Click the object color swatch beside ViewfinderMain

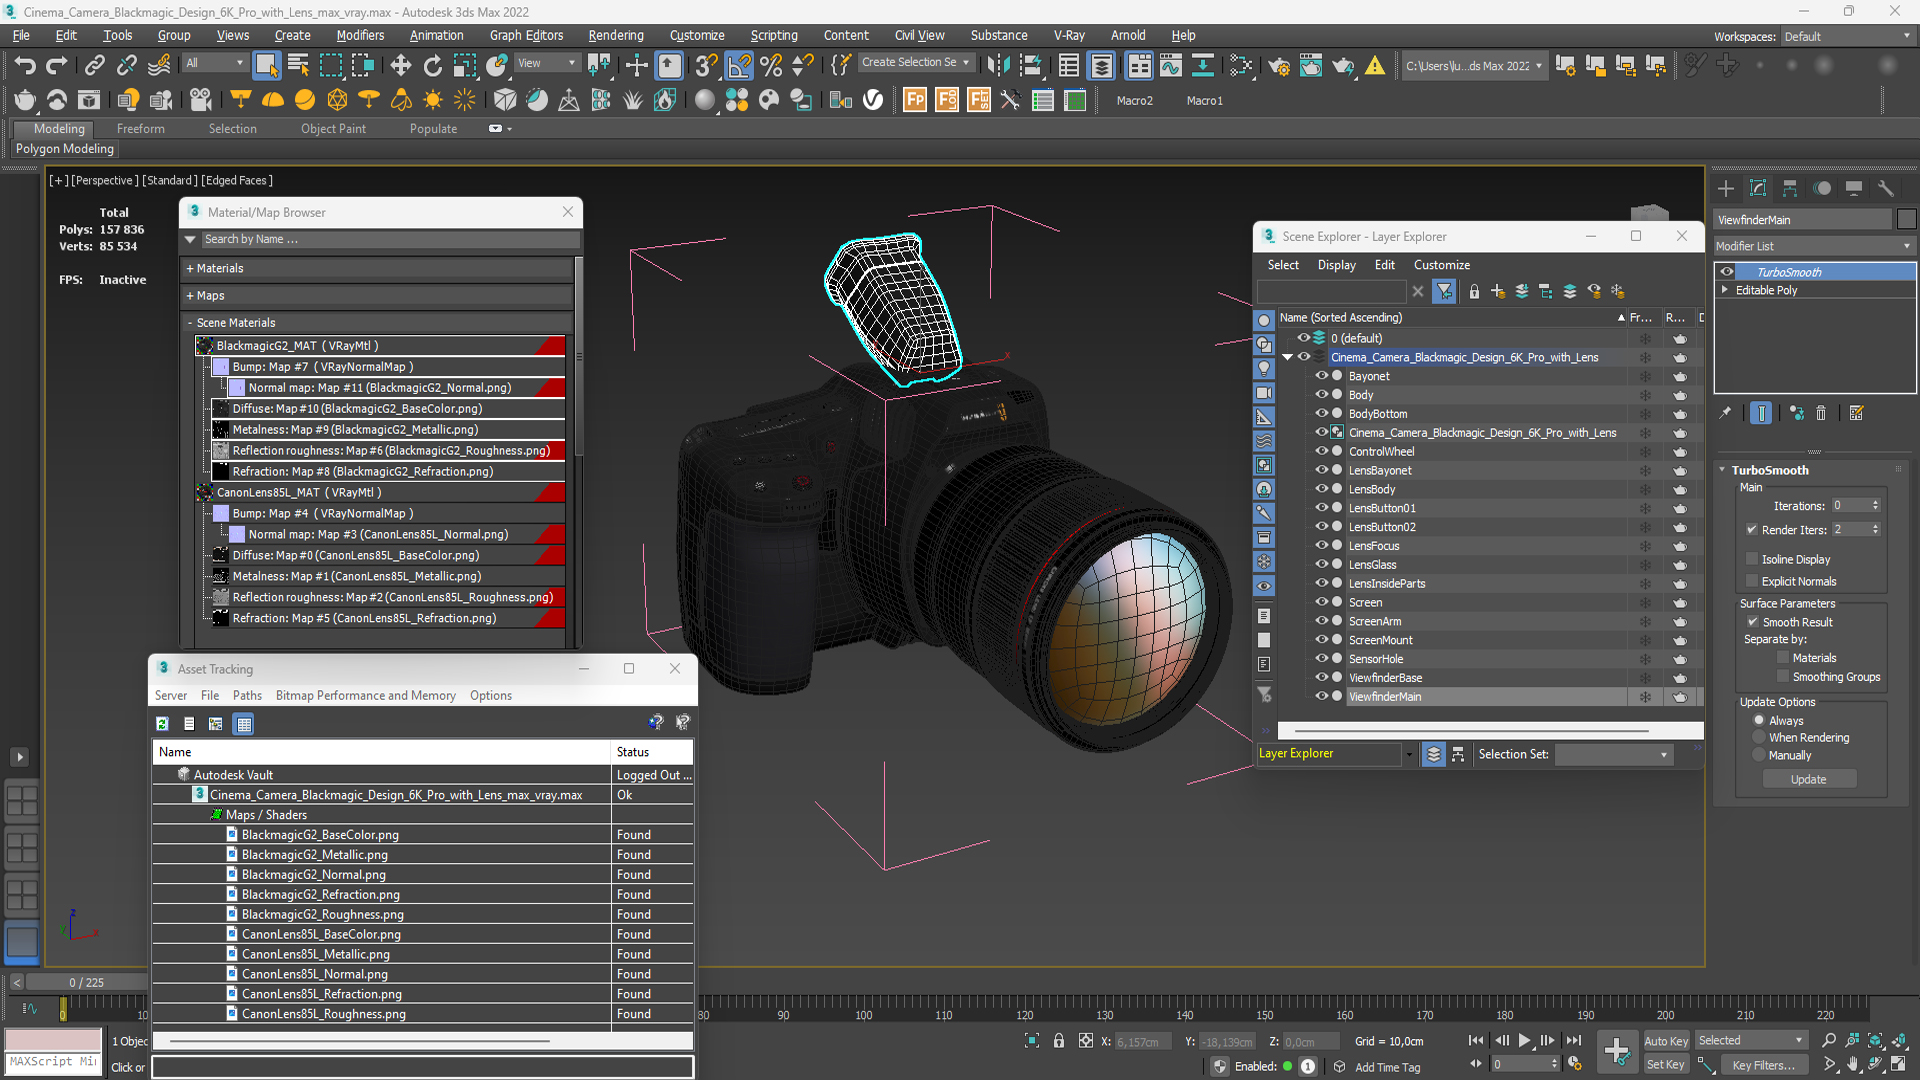coord(1906,220)
